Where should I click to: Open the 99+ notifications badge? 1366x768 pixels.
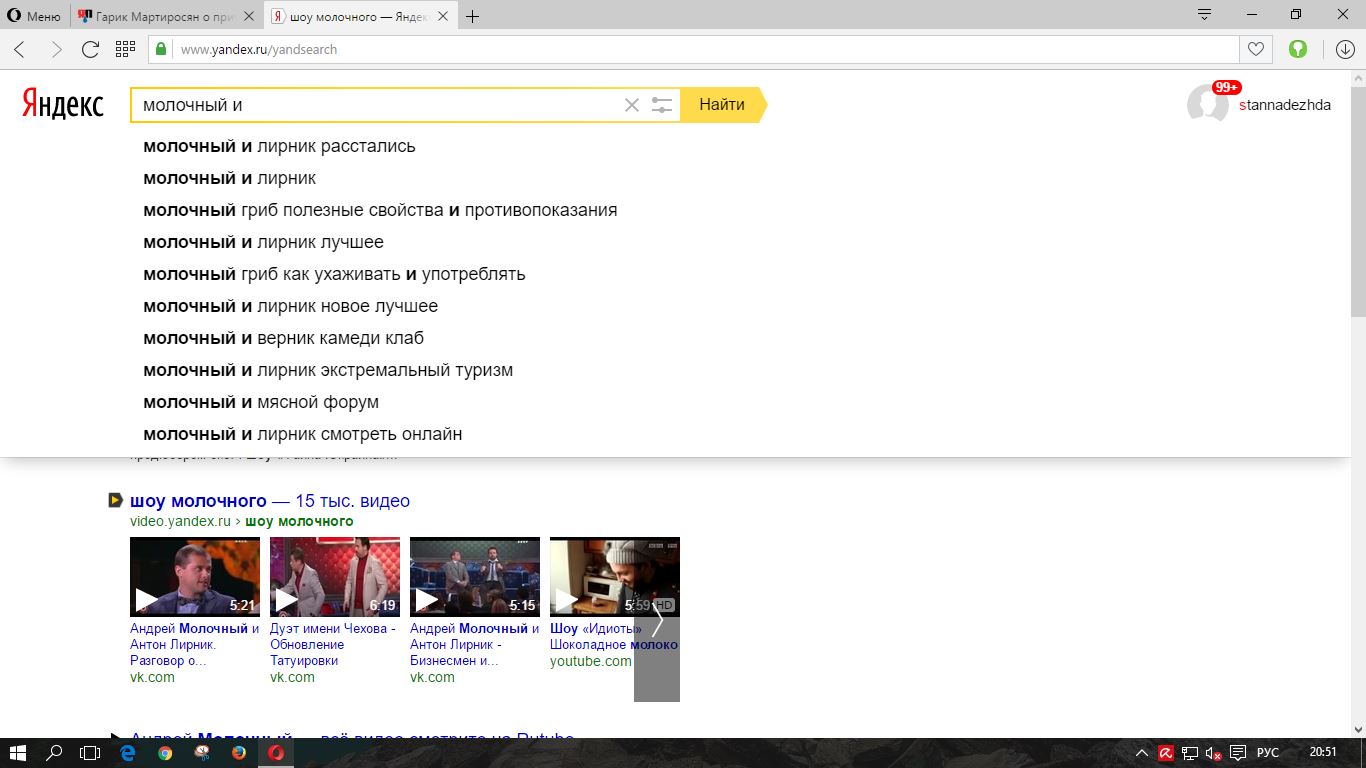coord(1227,87)
